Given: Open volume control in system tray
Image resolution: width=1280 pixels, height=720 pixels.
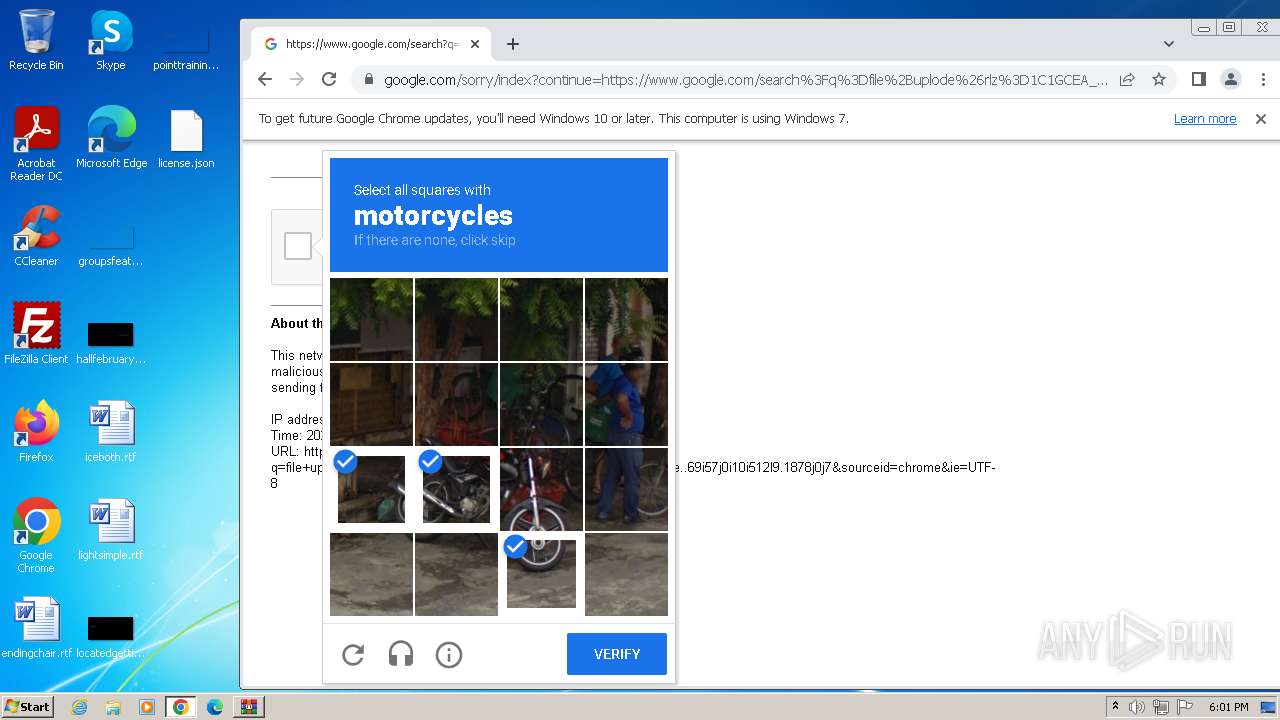Looking at the screenshot, I should (x=1137, y=707).
